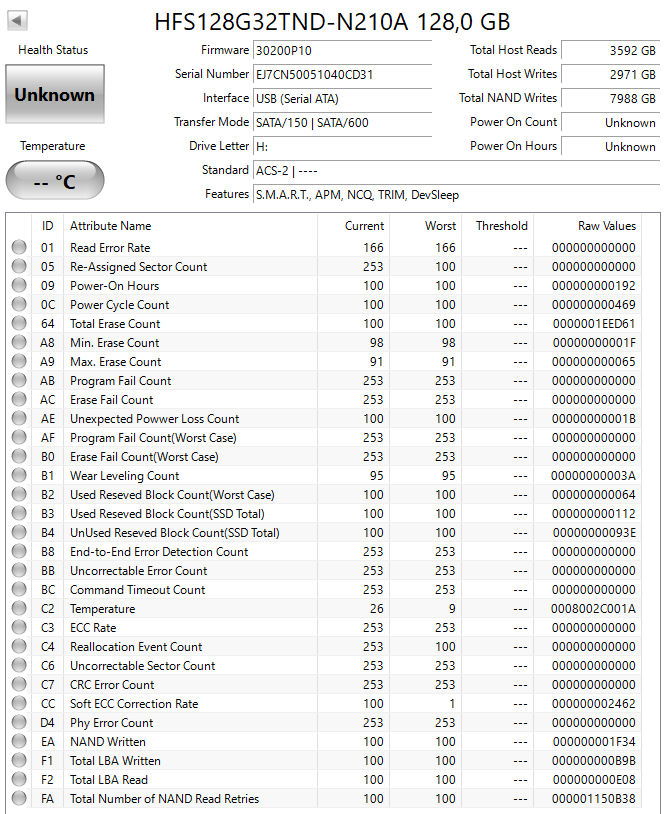668x814 pixels.
Task: Click the Threshold column header
Action: click(x=497, y=226)
